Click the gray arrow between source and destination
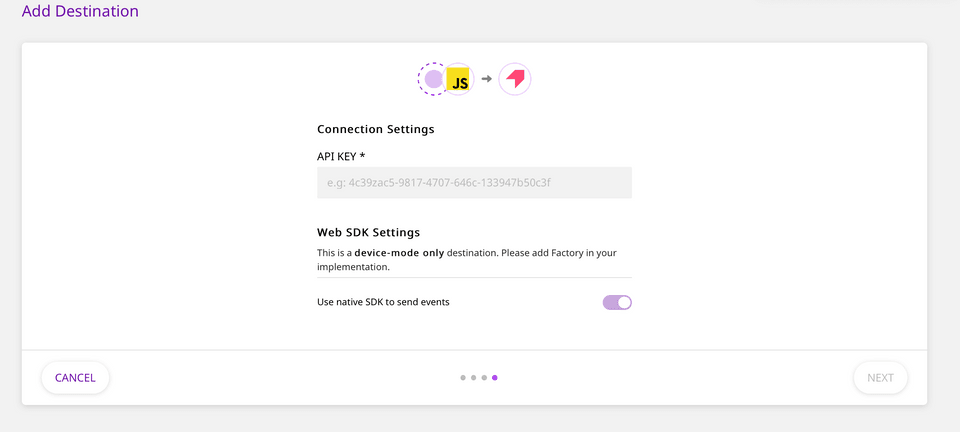The height and width of the screenshot is (432, 960). (487, 79)
